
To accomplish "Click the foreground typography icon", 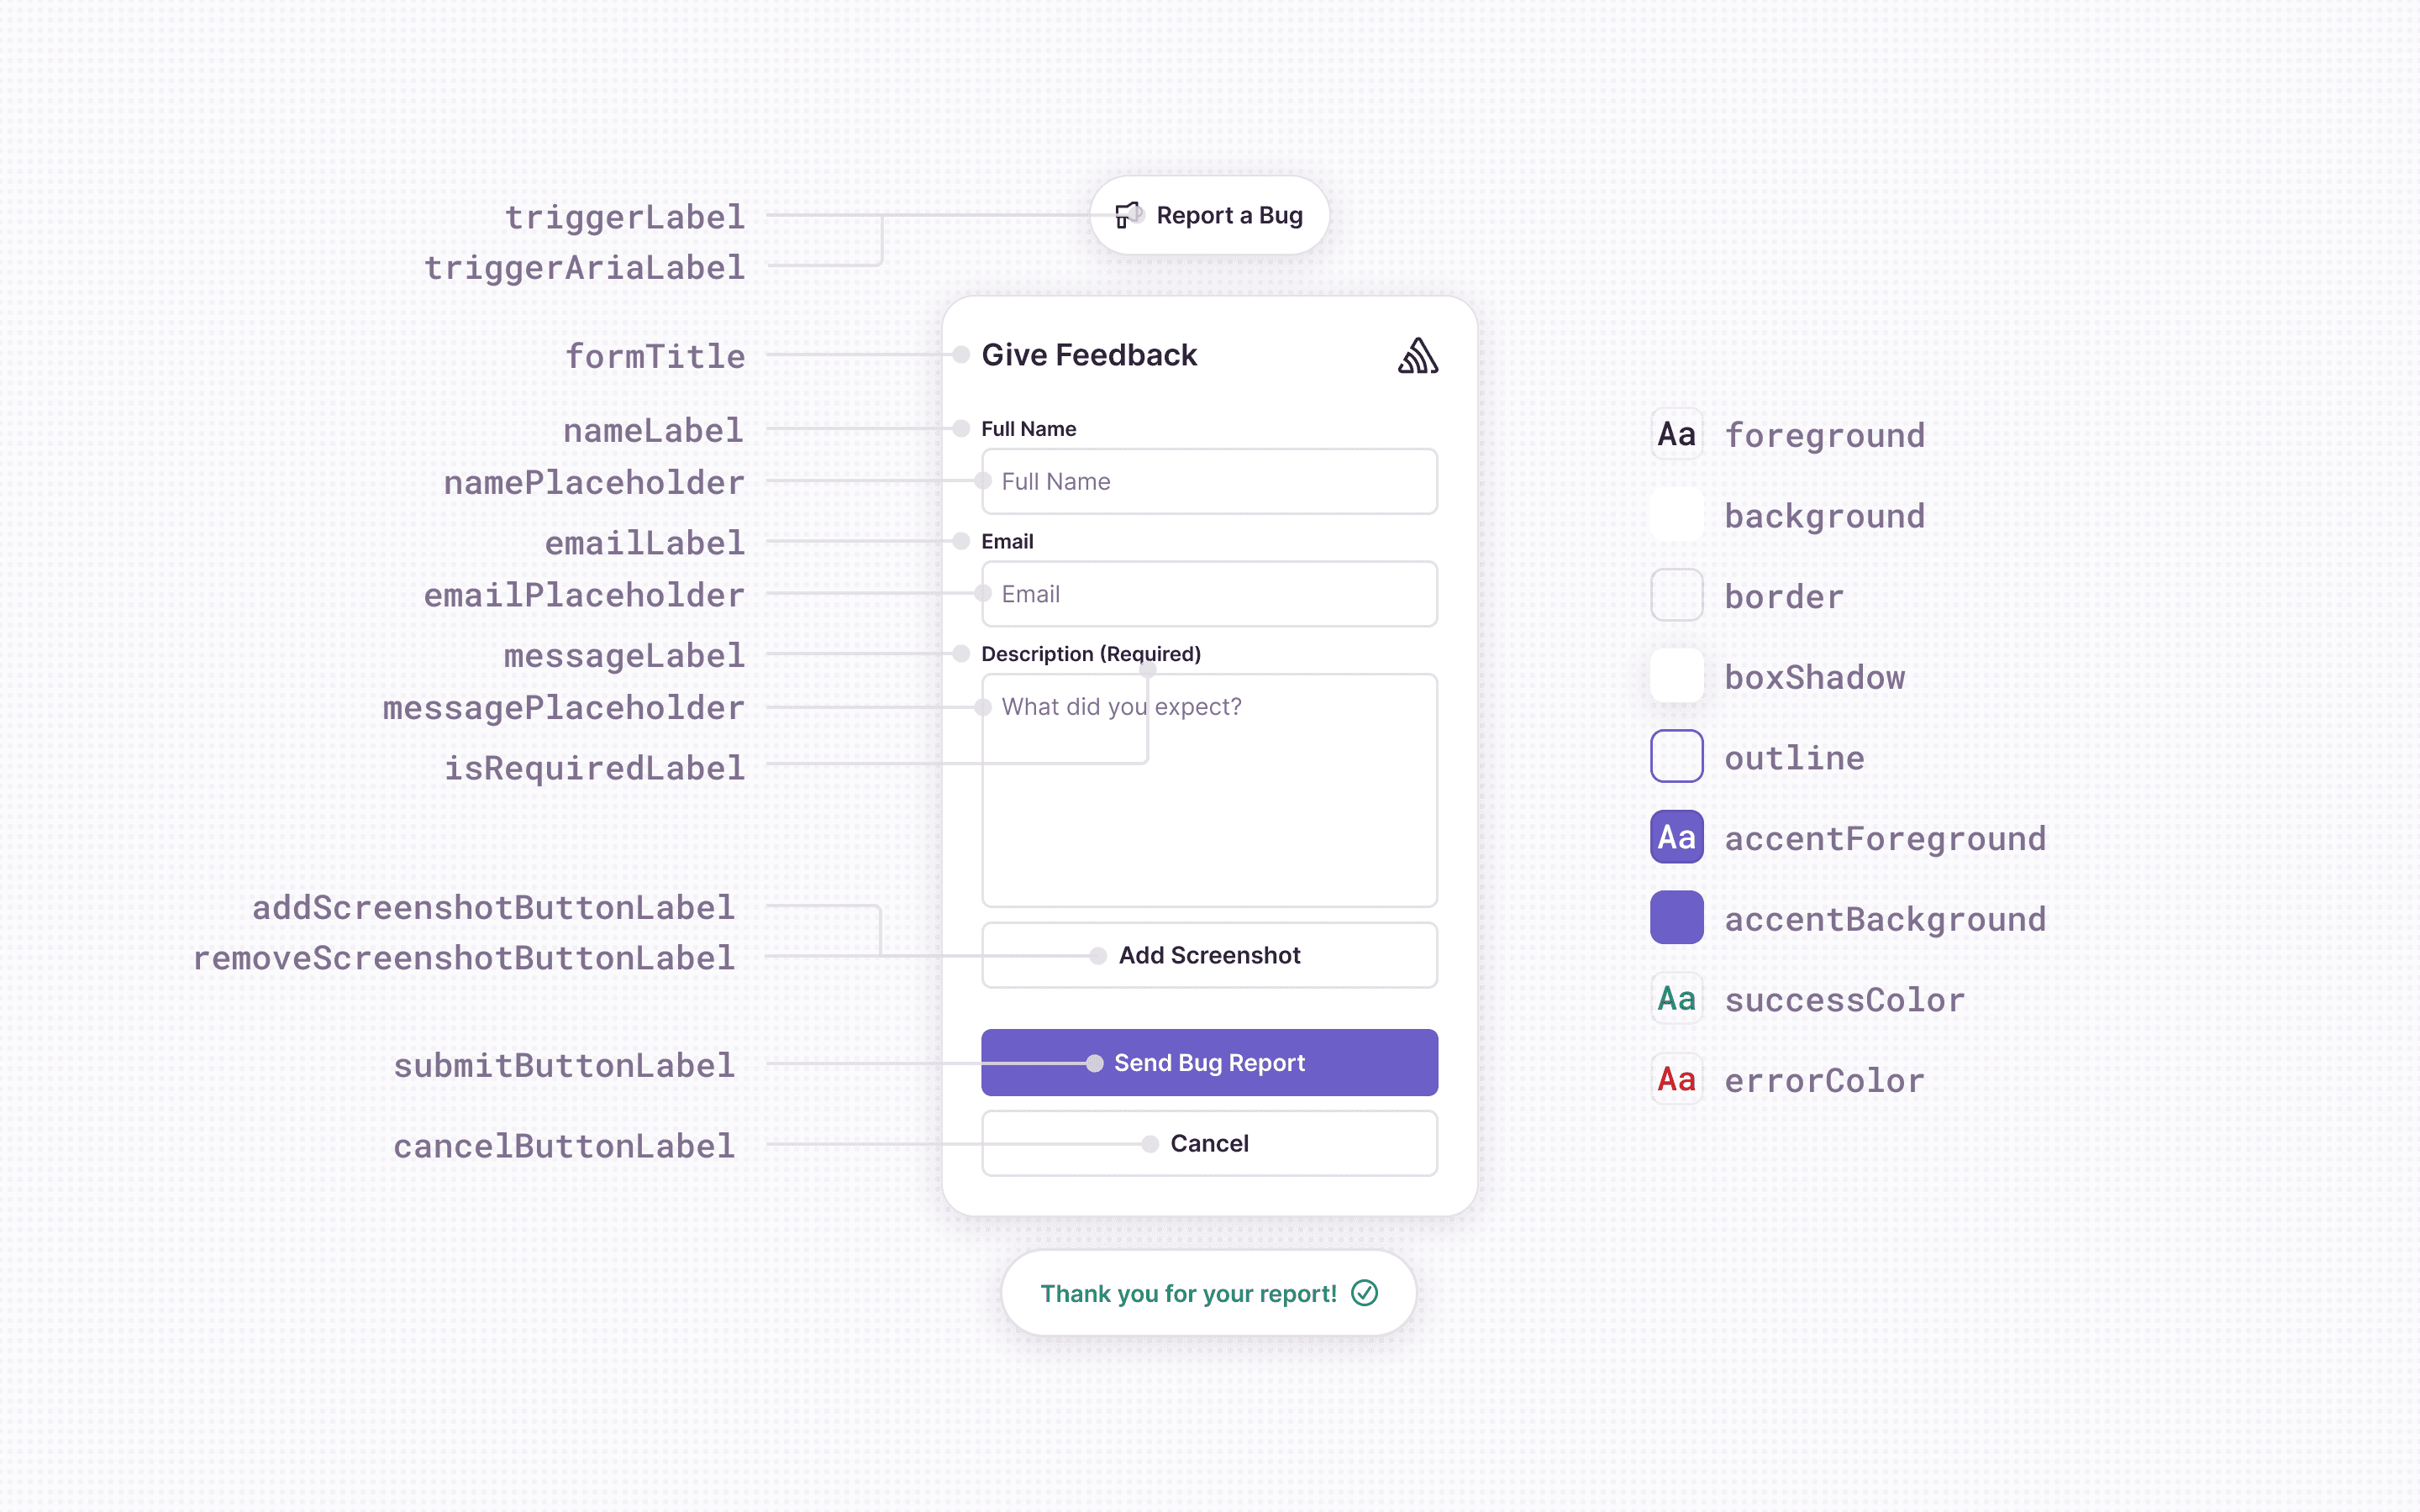I will [x=1675, y=433].
